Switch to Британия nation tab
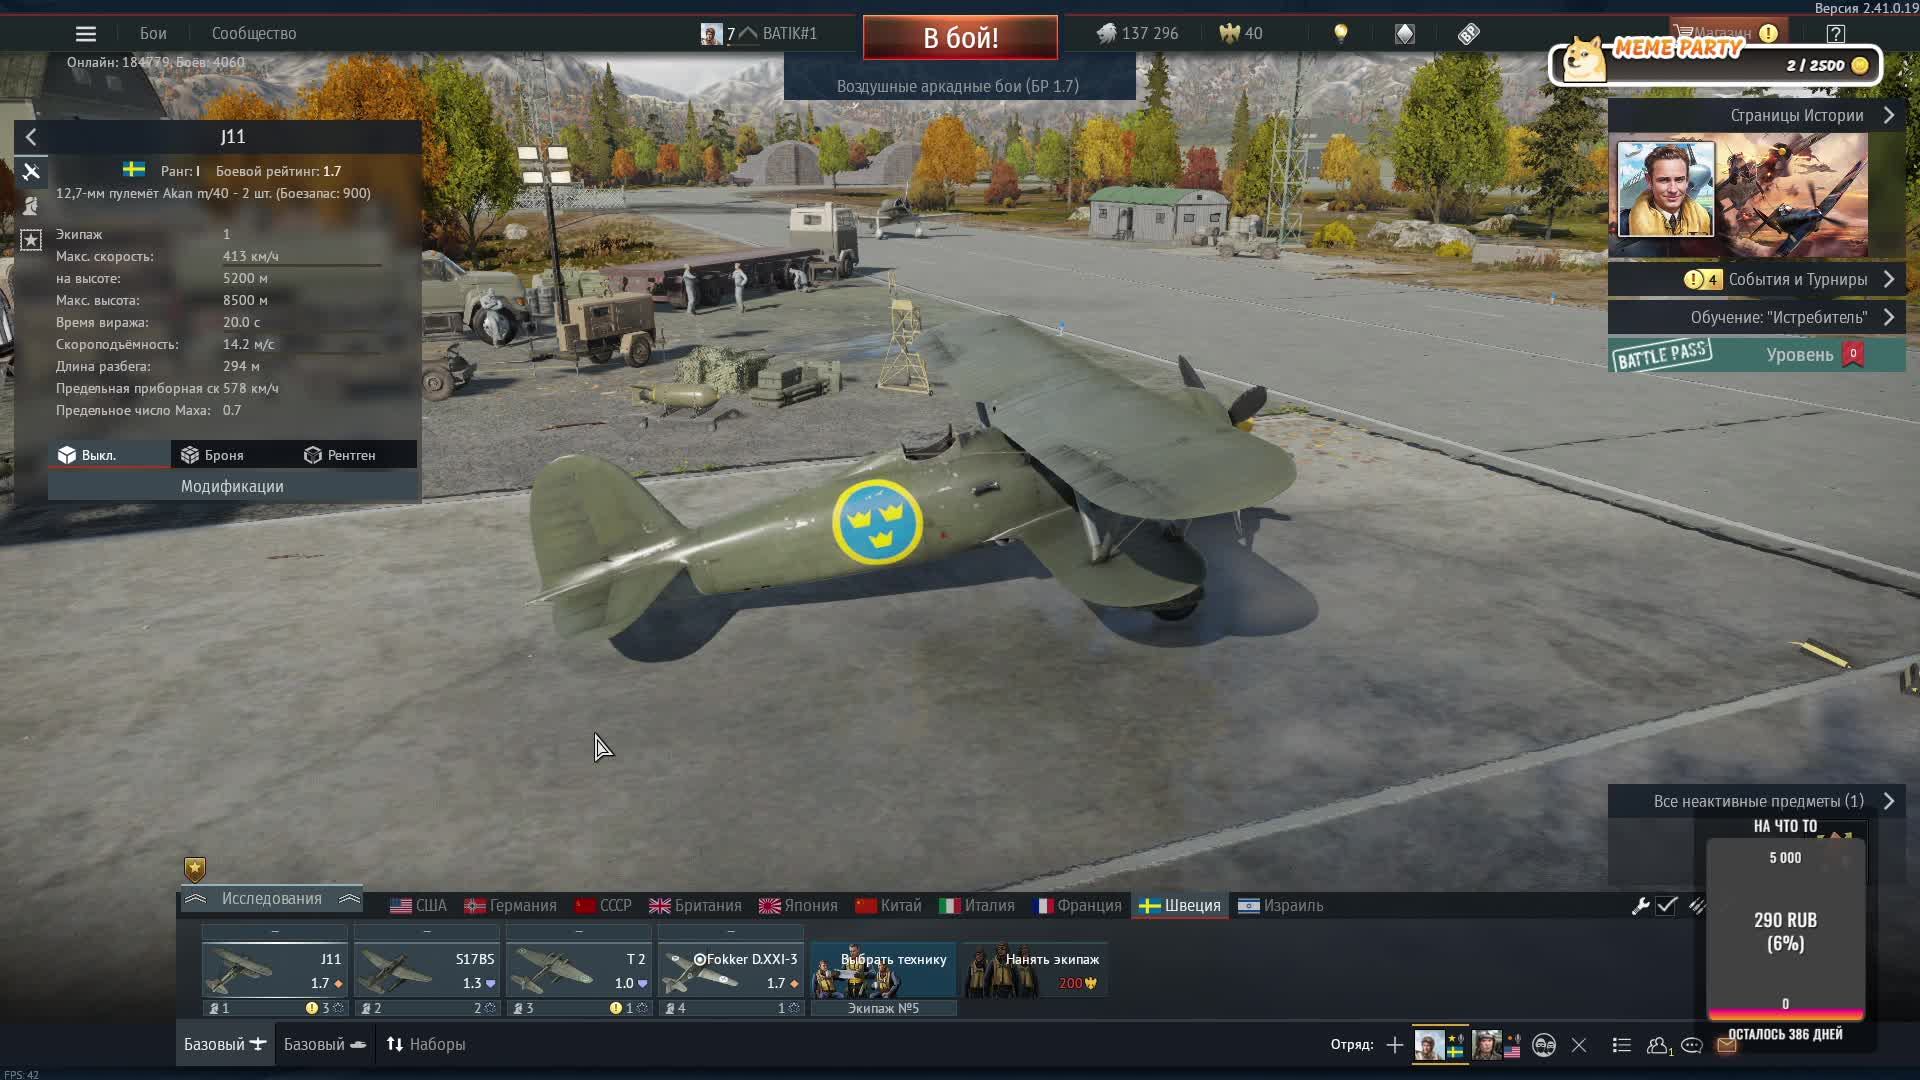The height and width of the screenshot is (1080, 1920). click(x=696, y=906)
